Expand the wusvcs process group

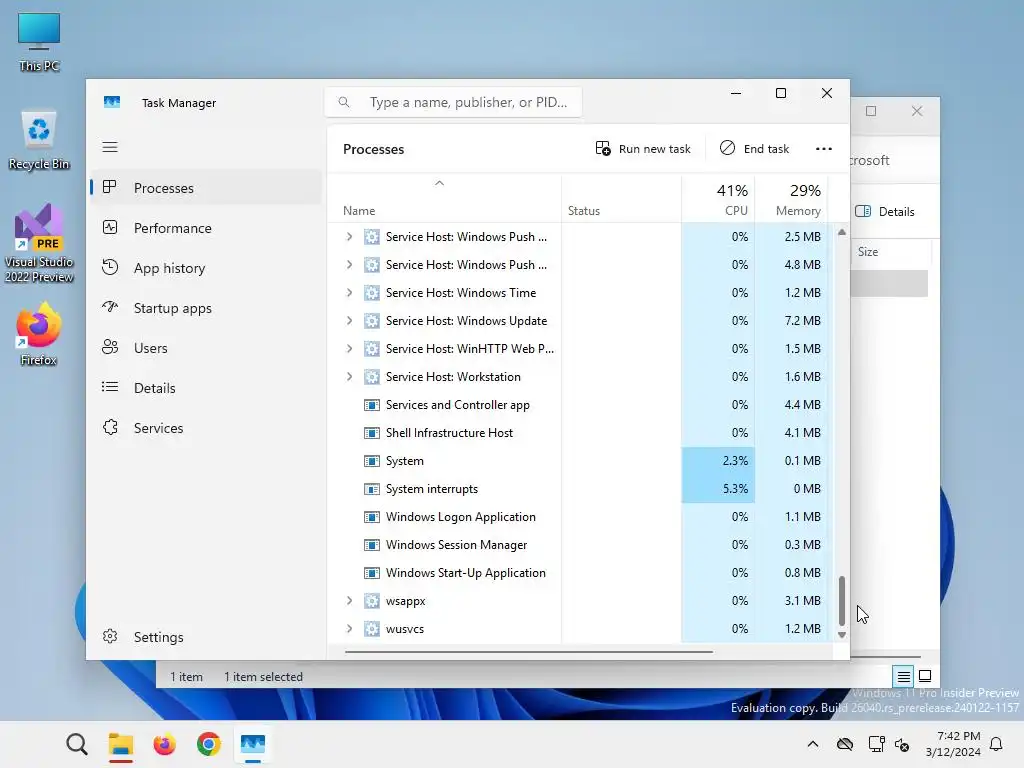tap(349, 629)
